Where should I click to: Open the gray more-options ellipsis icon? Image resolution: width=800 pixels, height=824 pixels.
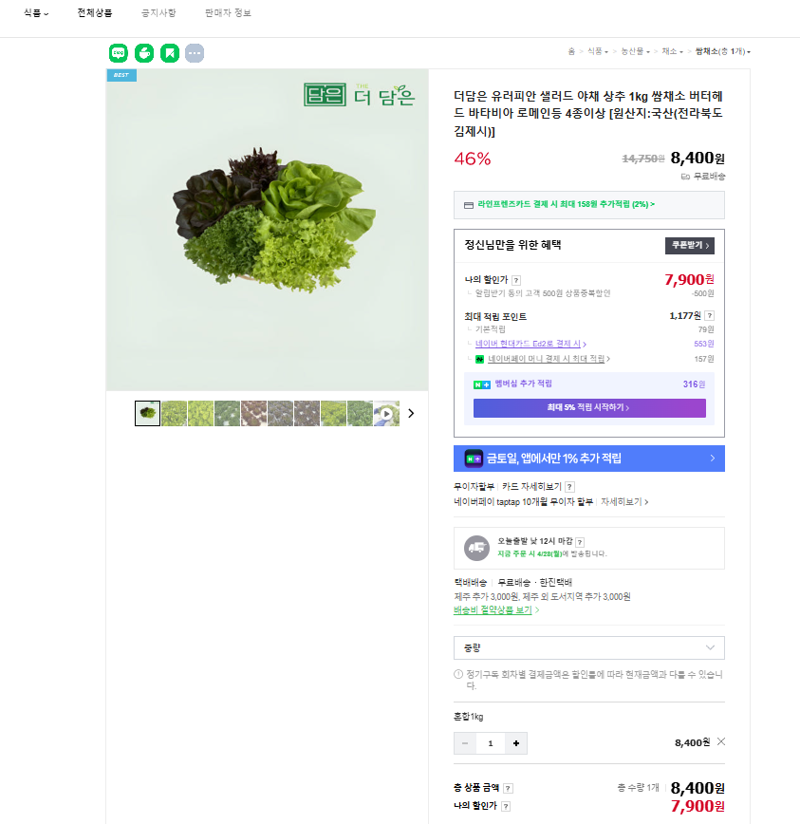(194, 53)
